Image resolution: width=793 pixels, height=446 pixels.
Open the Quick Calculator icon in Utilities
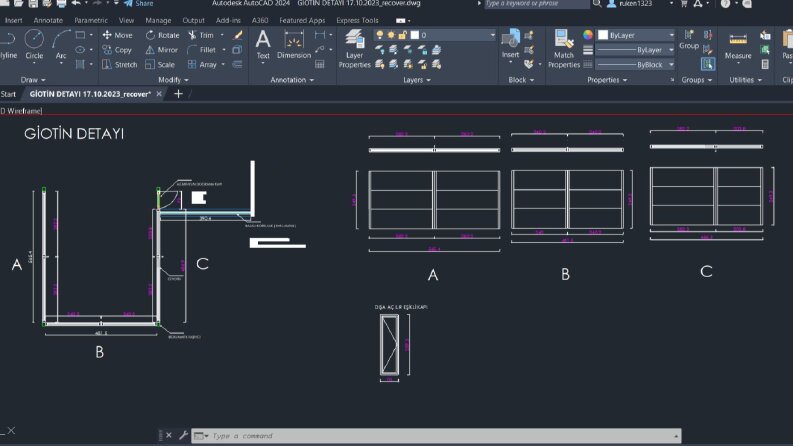765,64
